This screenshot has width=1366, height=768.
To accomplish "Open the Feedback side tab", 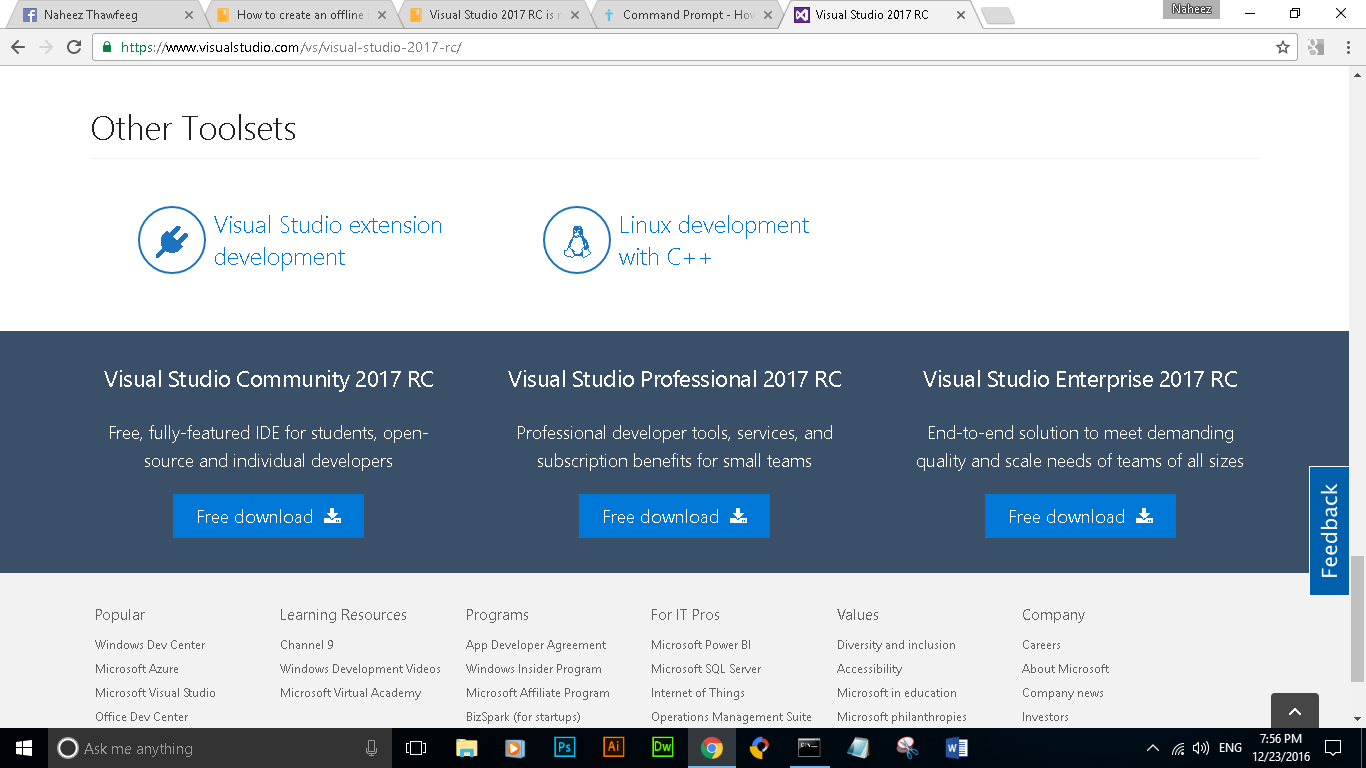I will click(1329, 531).
